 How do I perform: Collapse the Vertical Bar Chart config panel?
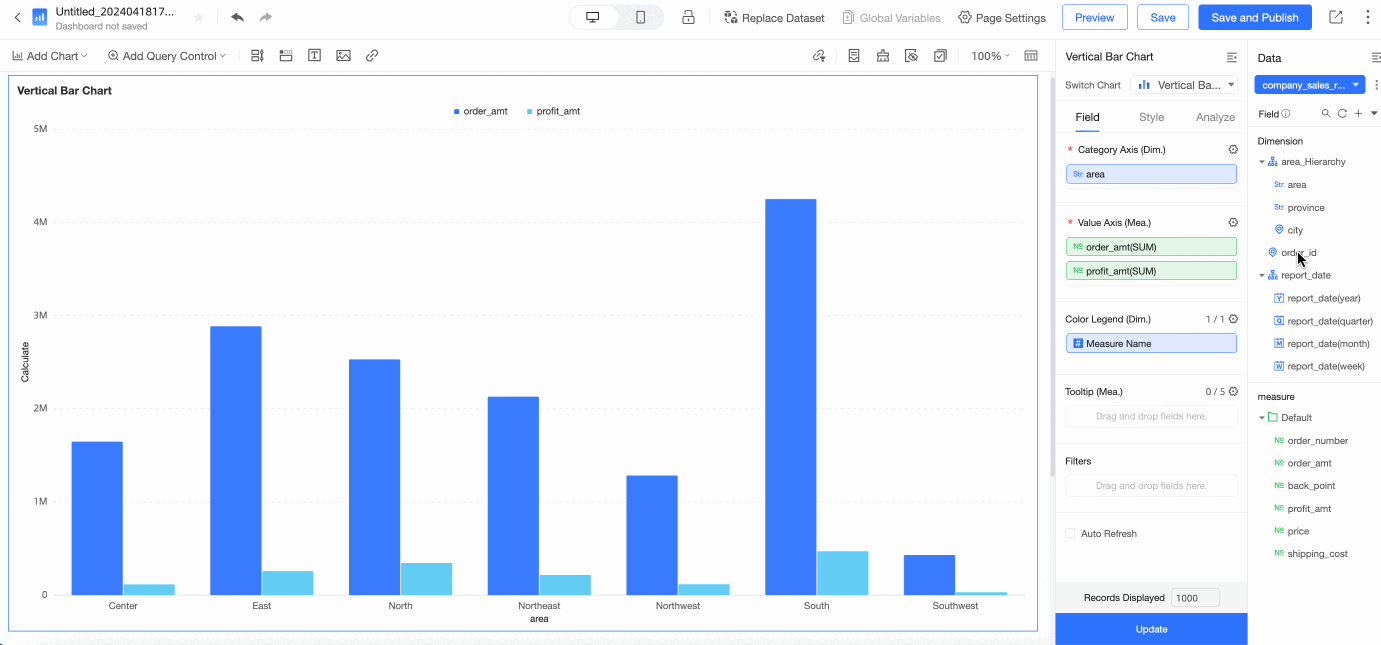pos(1232,57)
